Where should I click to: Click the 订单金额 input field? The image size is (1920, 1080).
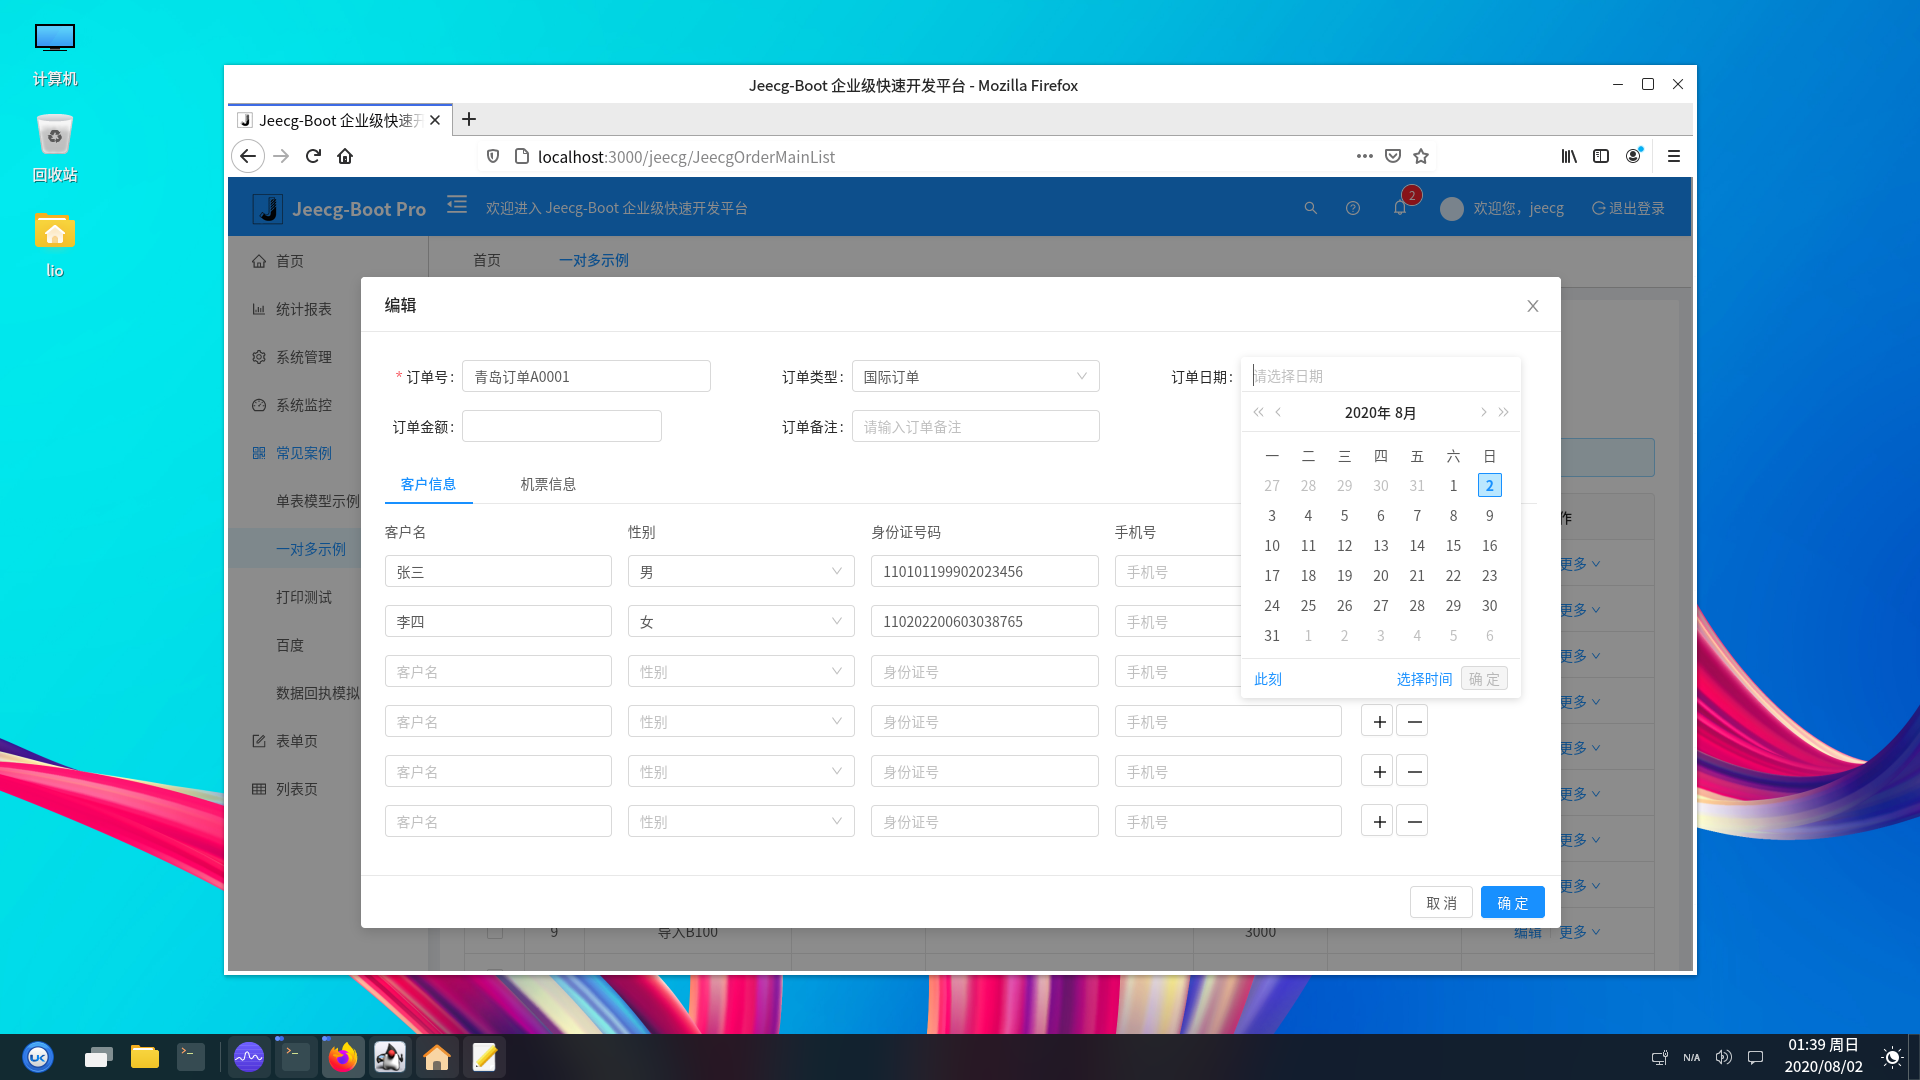[562, 427]
